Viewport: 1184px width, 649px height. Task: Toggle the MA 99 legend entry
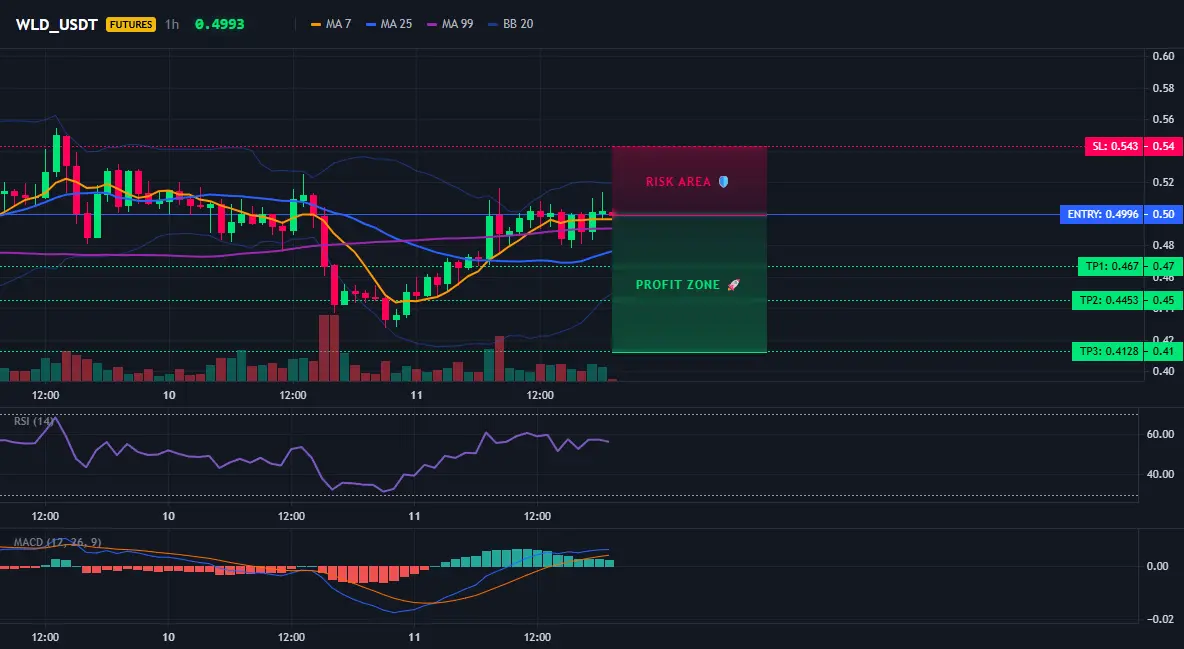pyautogui.click(x=450, y=24)
